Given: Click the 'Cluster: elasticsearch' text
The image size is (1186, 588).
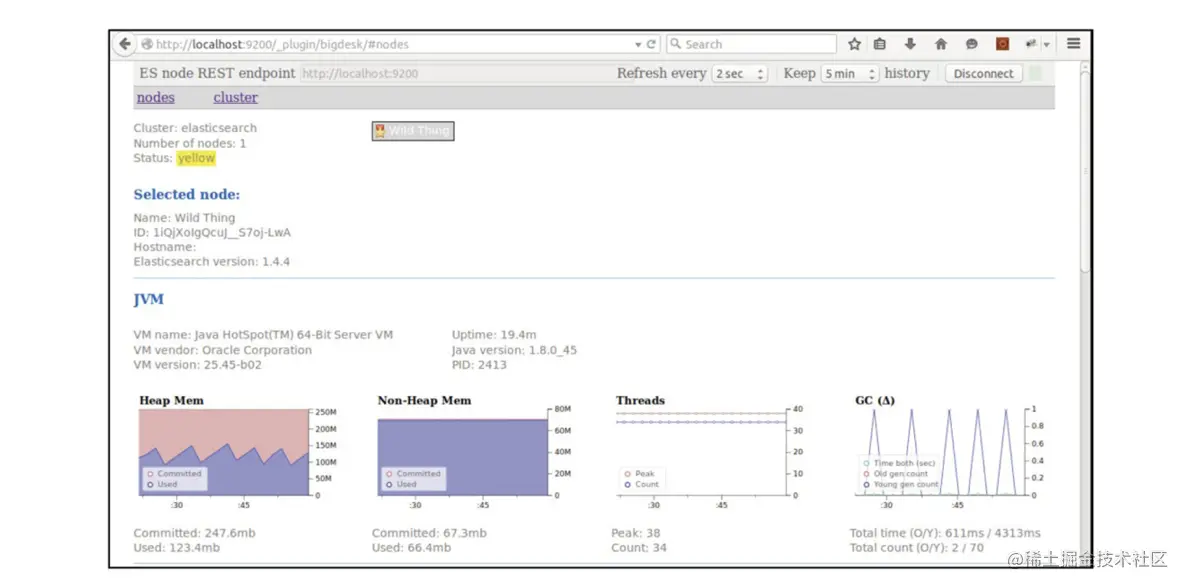Looking at the screenshot, I should point(195,128).
